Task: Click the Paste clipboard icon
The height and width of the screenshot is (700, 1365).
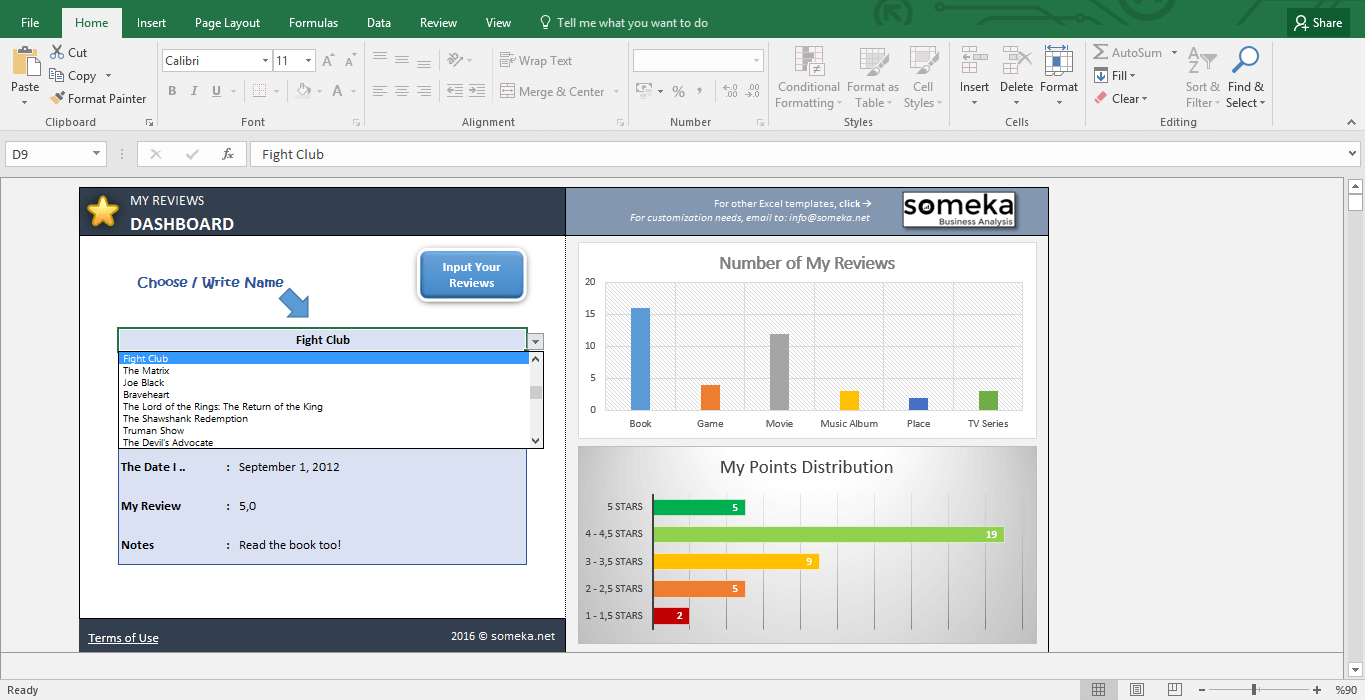Action: point(25,62)
